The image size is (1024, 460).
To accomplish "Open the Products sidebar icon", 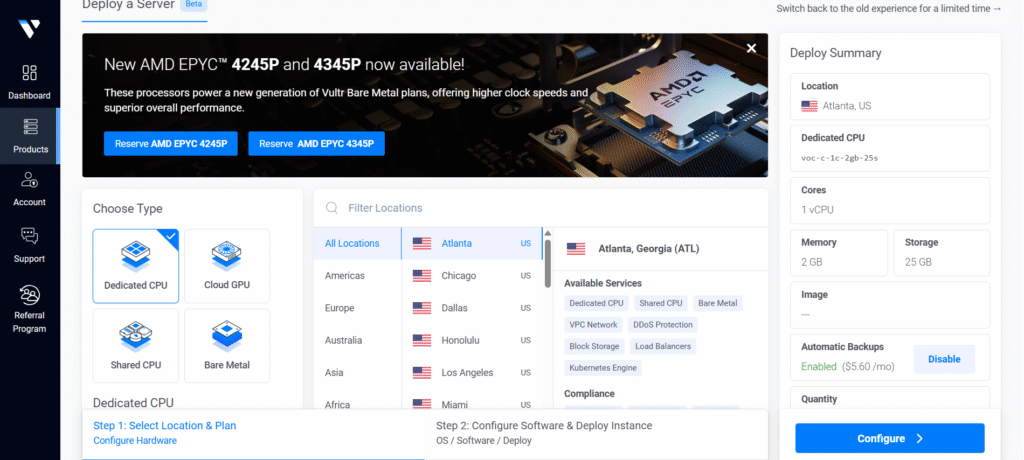I will click(x=29, y=127).
